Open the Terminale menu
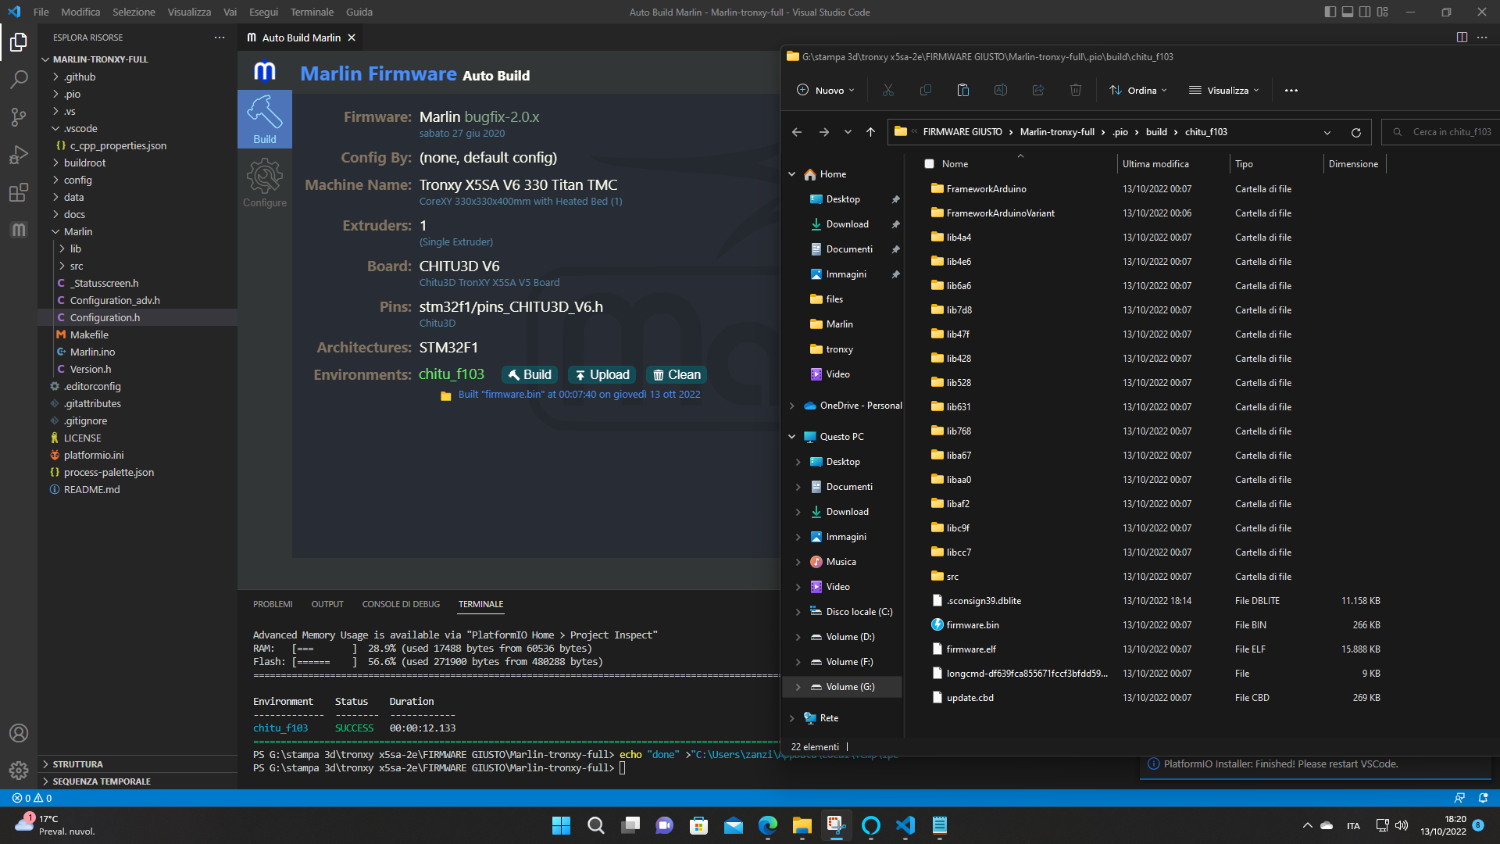Screen dimensions: 1500x844 click(x=312, y=12)
